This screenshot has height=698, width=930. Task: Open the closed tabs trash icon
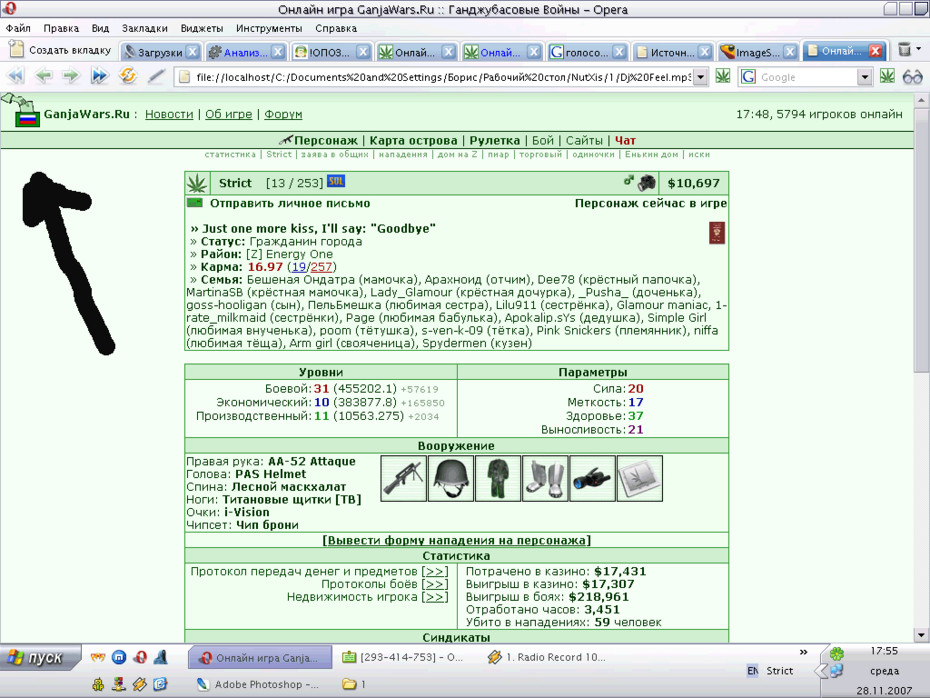click(x=904, y=50)
